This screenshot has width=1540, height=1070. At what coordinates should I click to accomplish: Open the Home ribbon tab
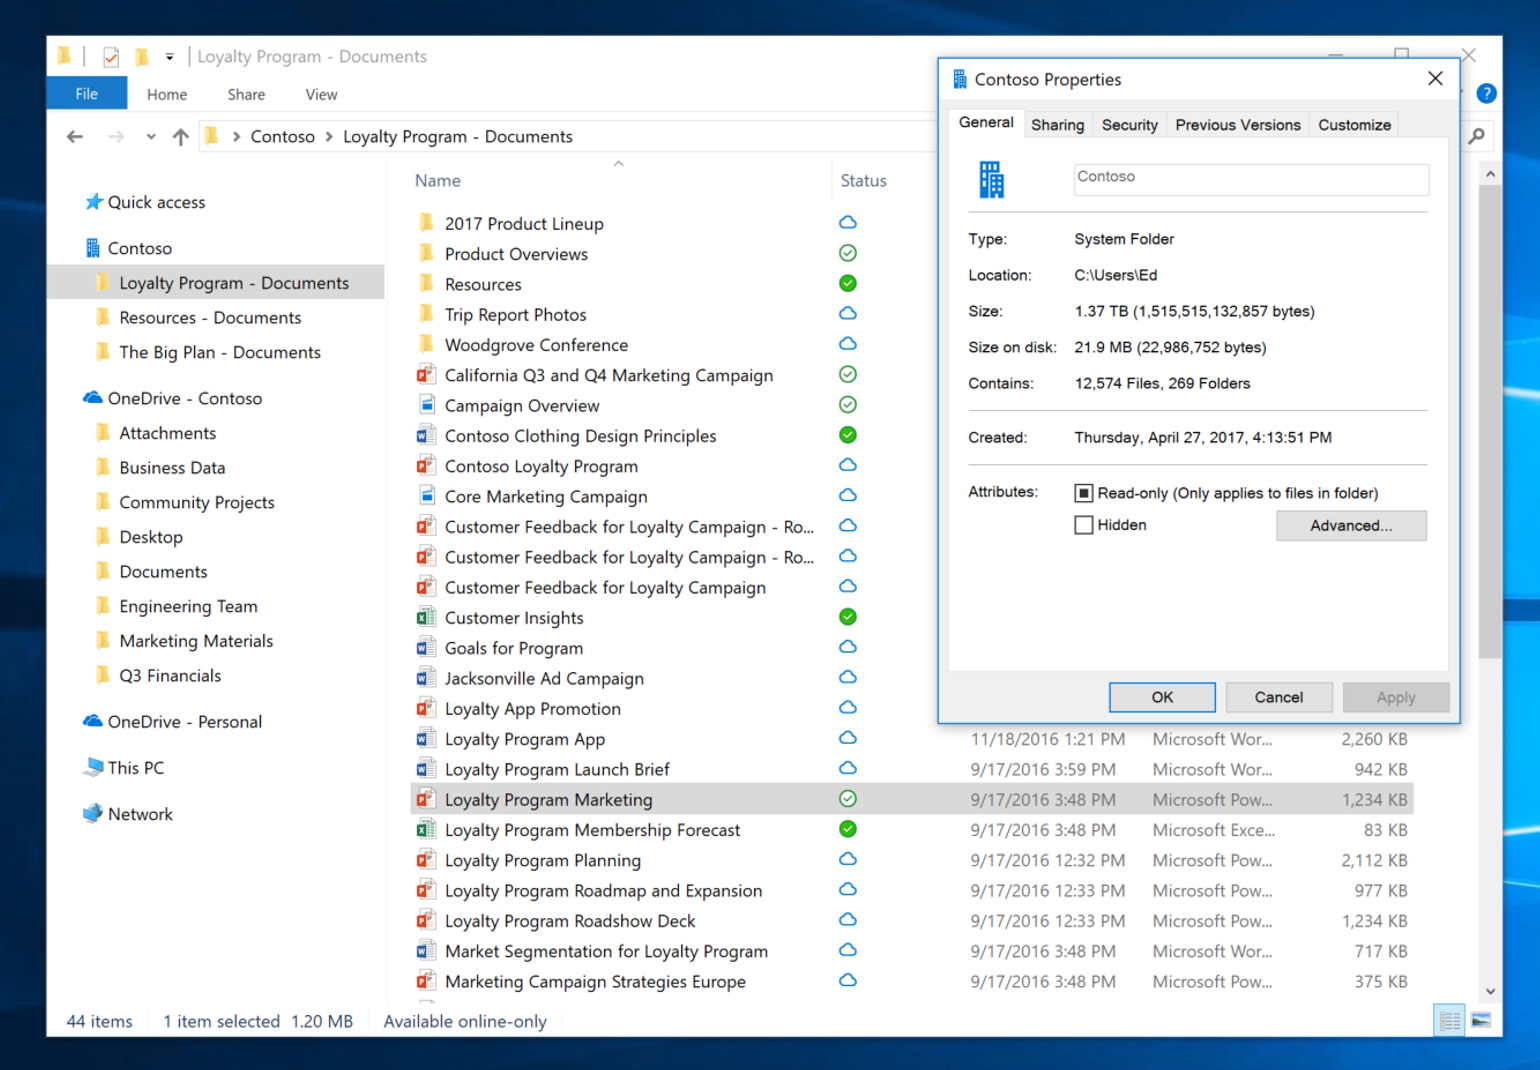pos(167,94)
